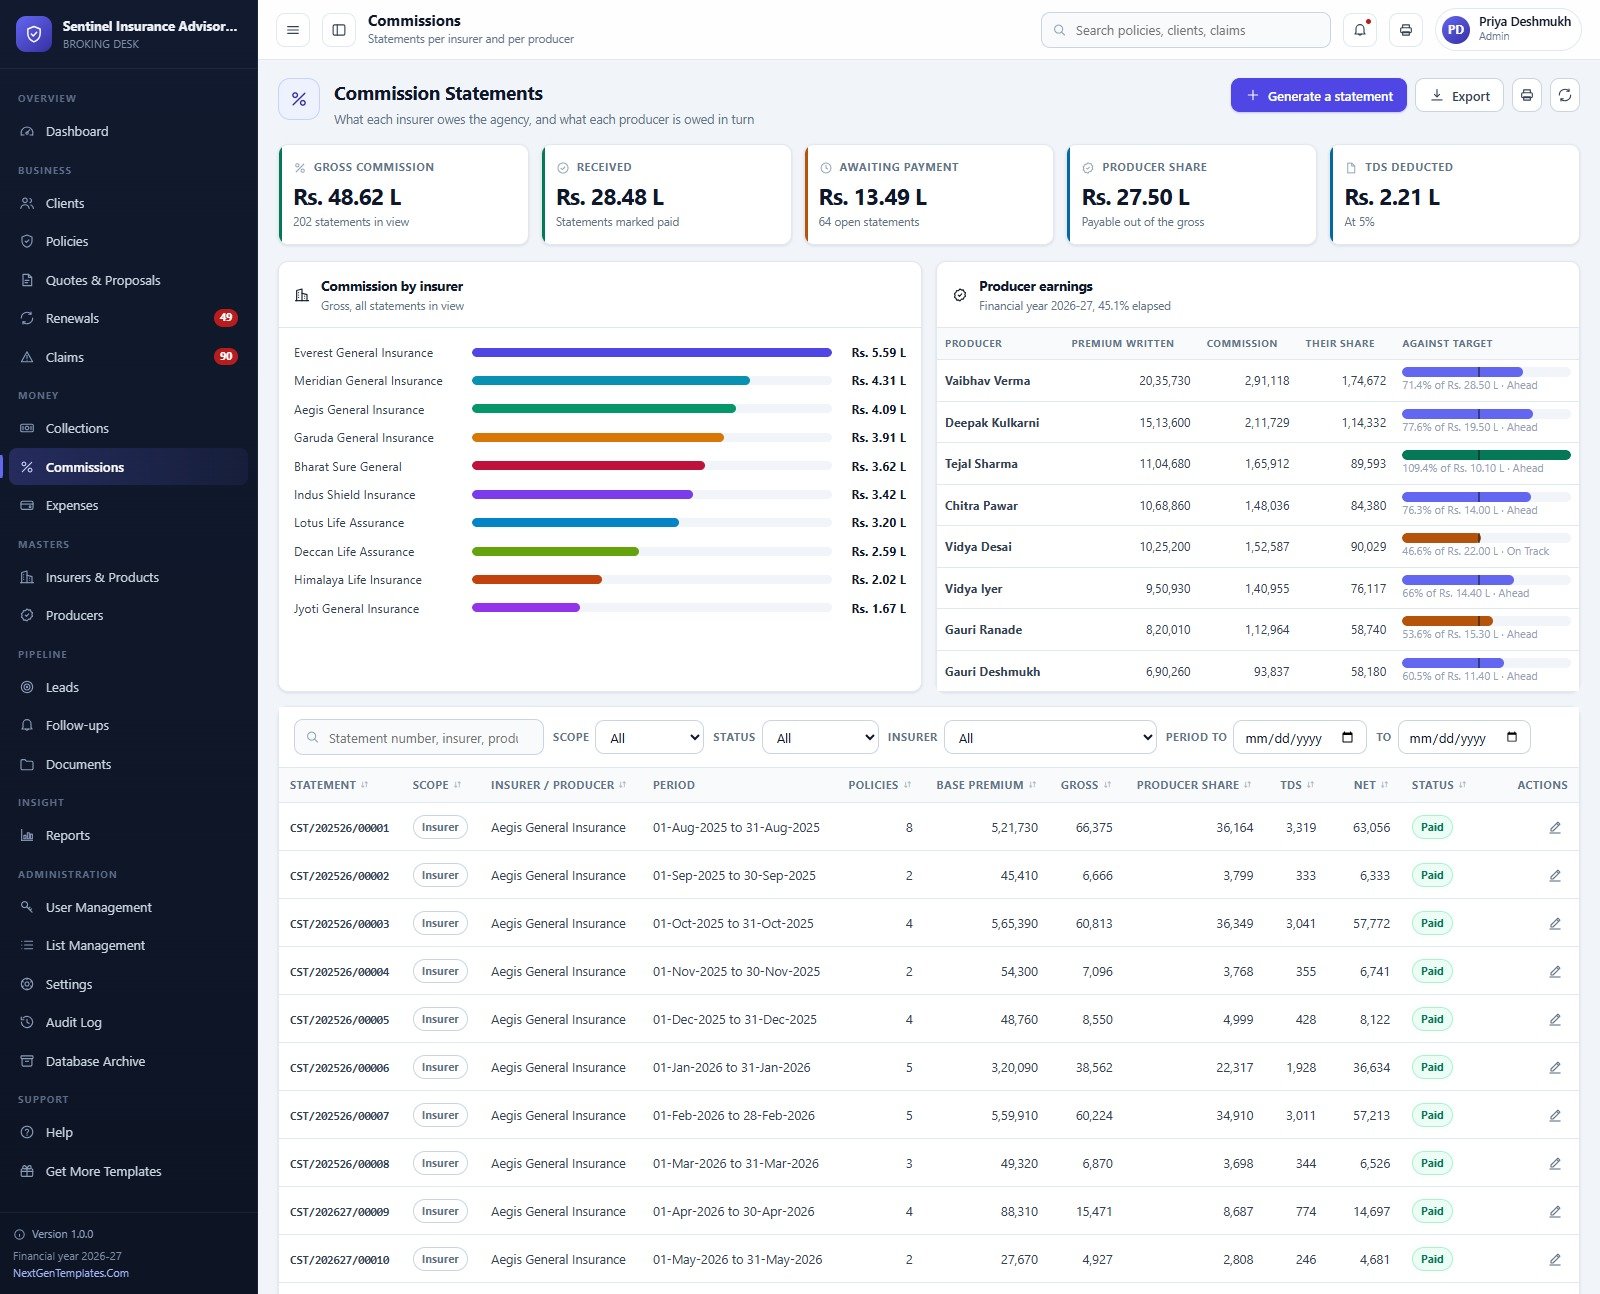Click the hamburger menu icon
This screenshot has width=1600, height=1294.
[293, 30]
